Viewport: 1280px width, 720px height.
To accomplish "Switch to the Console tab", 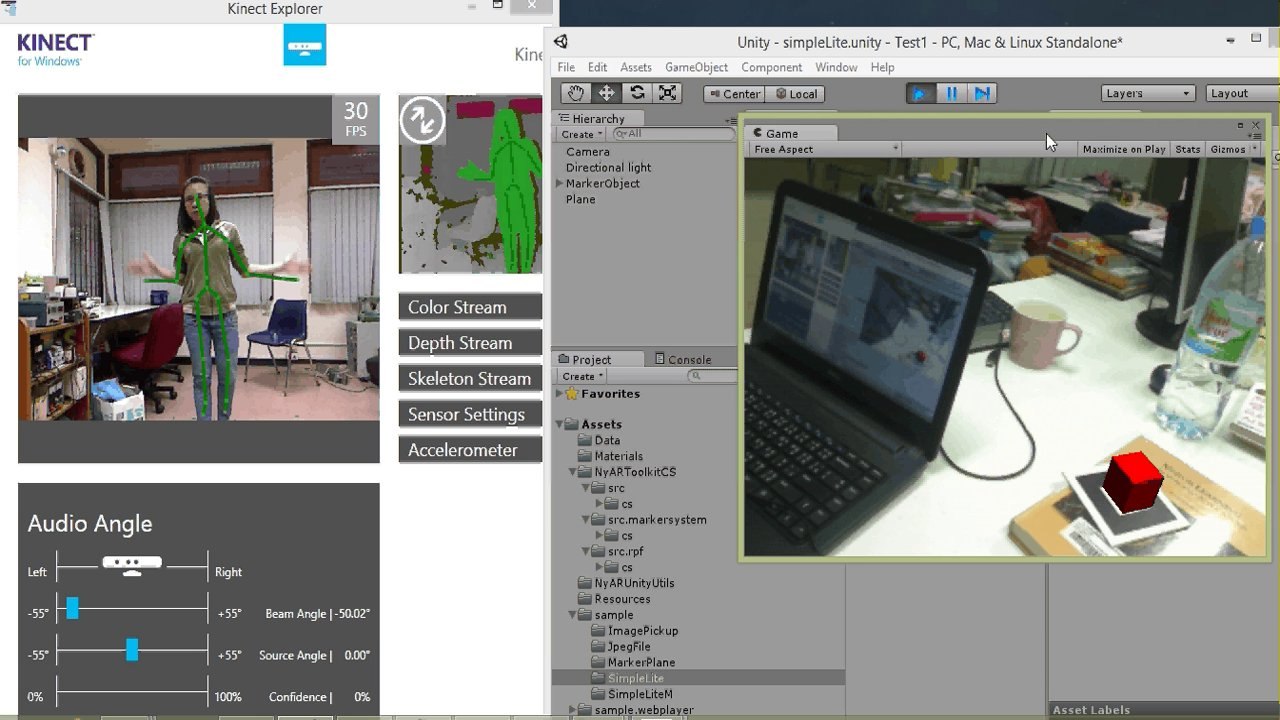I will 682,359.
